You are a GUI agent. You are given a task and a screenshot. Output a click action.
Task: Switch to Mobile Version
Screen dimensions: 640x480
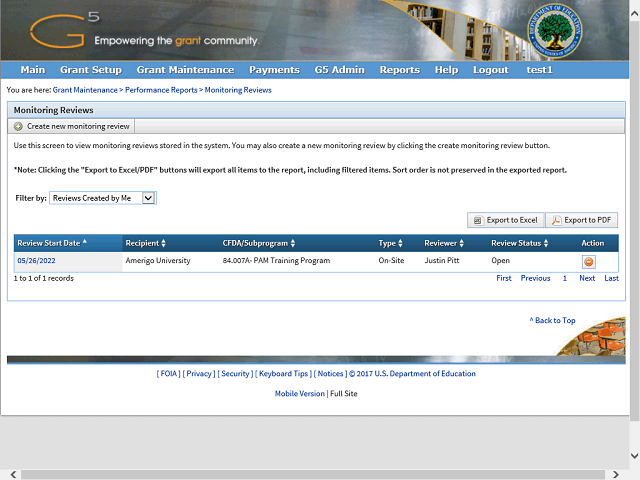tap(300, 394)
